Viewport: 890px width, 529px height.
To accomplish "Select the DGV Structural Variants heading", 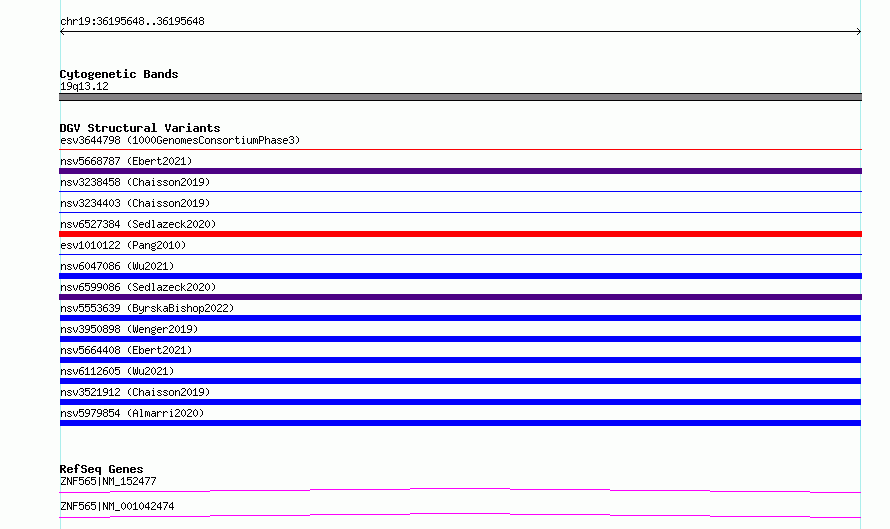I will tap(140, 128).
